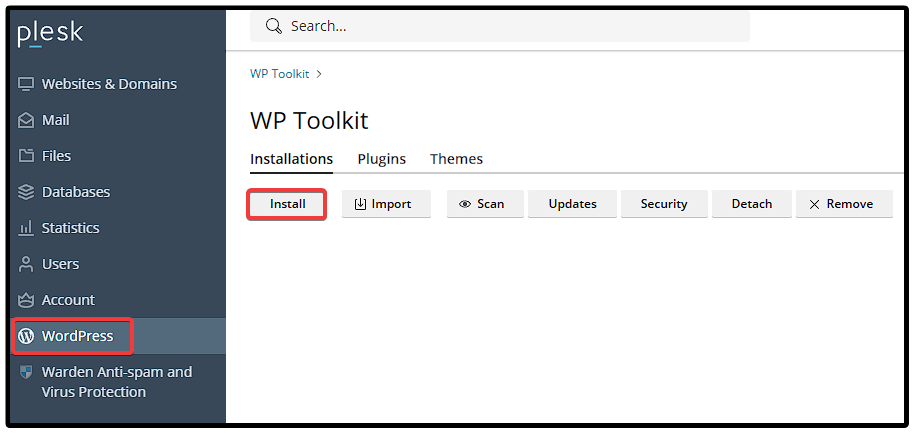
Task: Click the Plesk logo
Action: pyautogui.click(x=50, y=33)
